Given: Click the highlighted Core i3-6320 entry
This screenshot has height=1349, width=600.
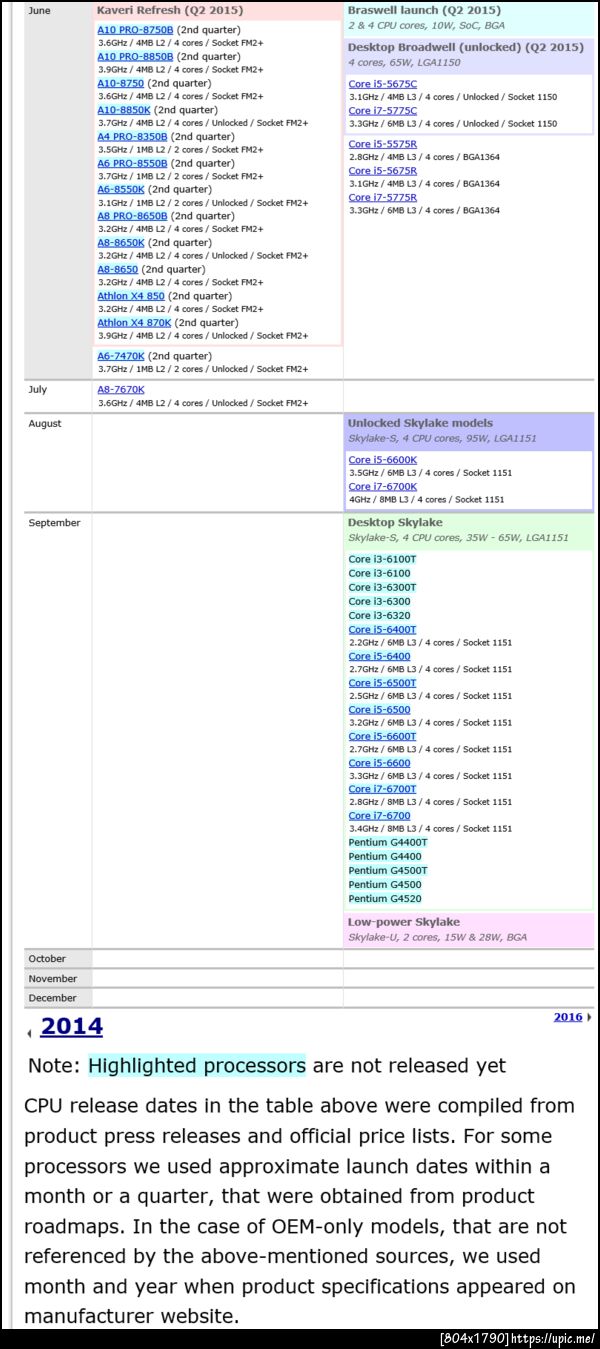Looking at the screenshot, I should coord(380,615).
